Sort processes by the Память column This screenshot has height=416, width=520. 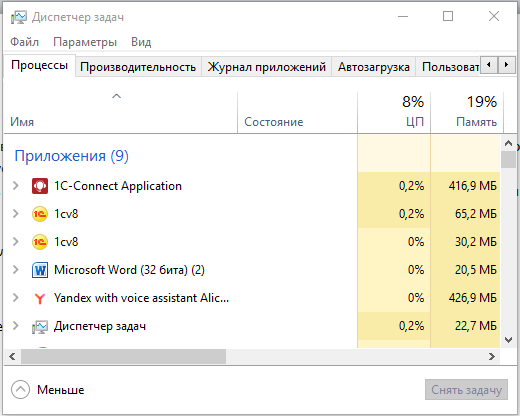tap(467, 112)
